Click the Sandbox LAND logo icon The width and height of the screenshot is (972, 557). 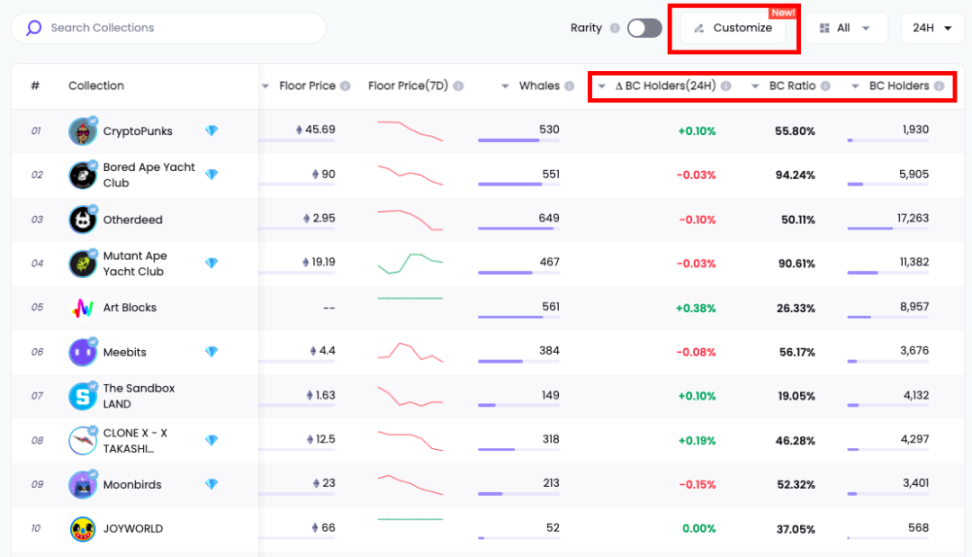[x=82, y=396]
